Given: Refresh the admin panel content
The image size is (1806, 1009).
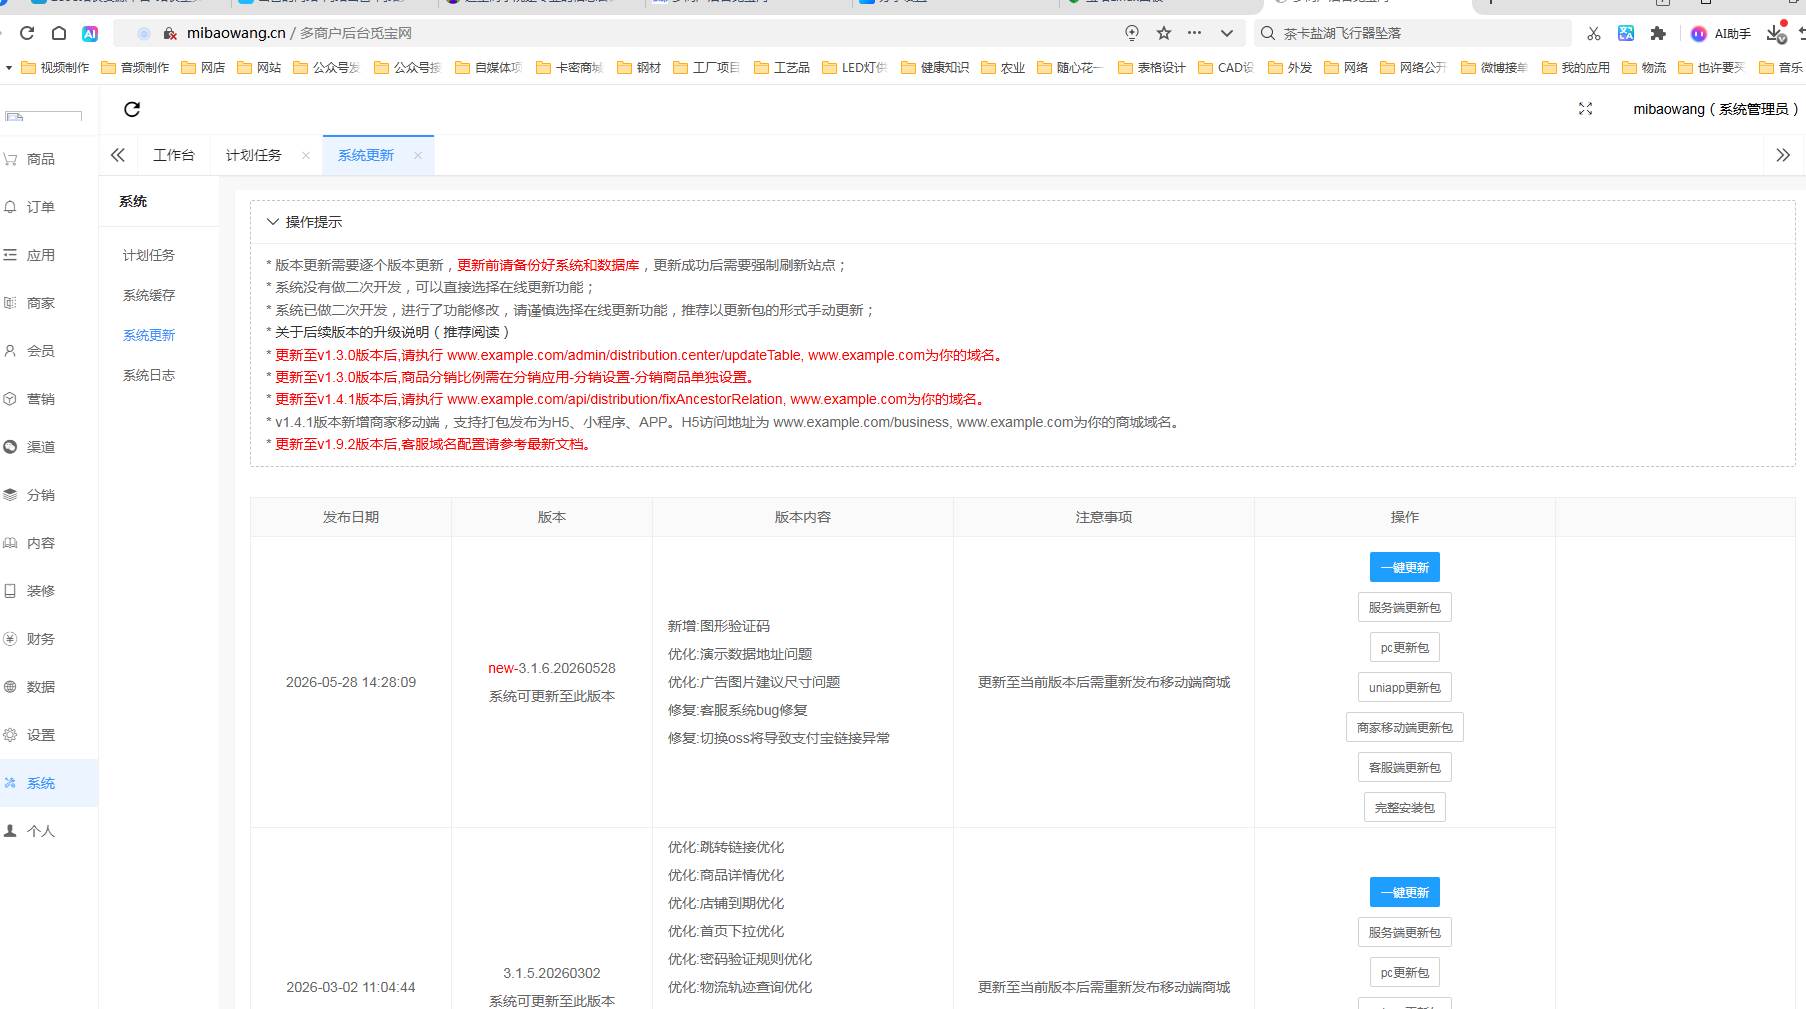Looking at the screenshot, I should pos(132,109).
